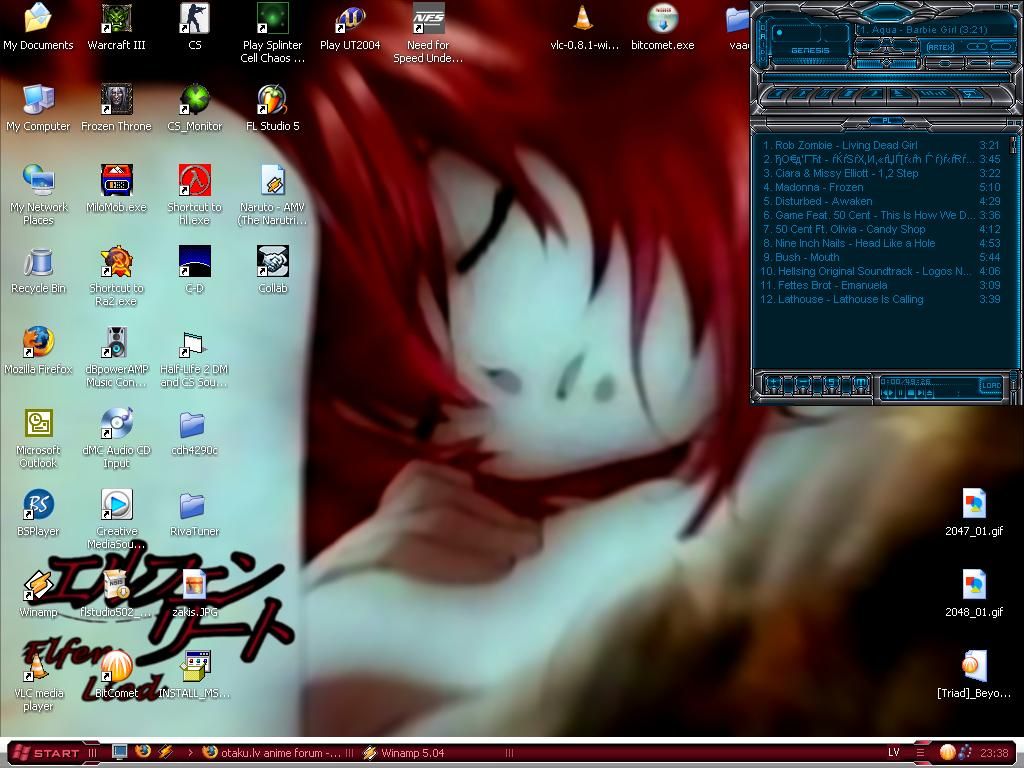Select track Ciara & Missy Elliott - 1,2 Step

coord(881,173)
